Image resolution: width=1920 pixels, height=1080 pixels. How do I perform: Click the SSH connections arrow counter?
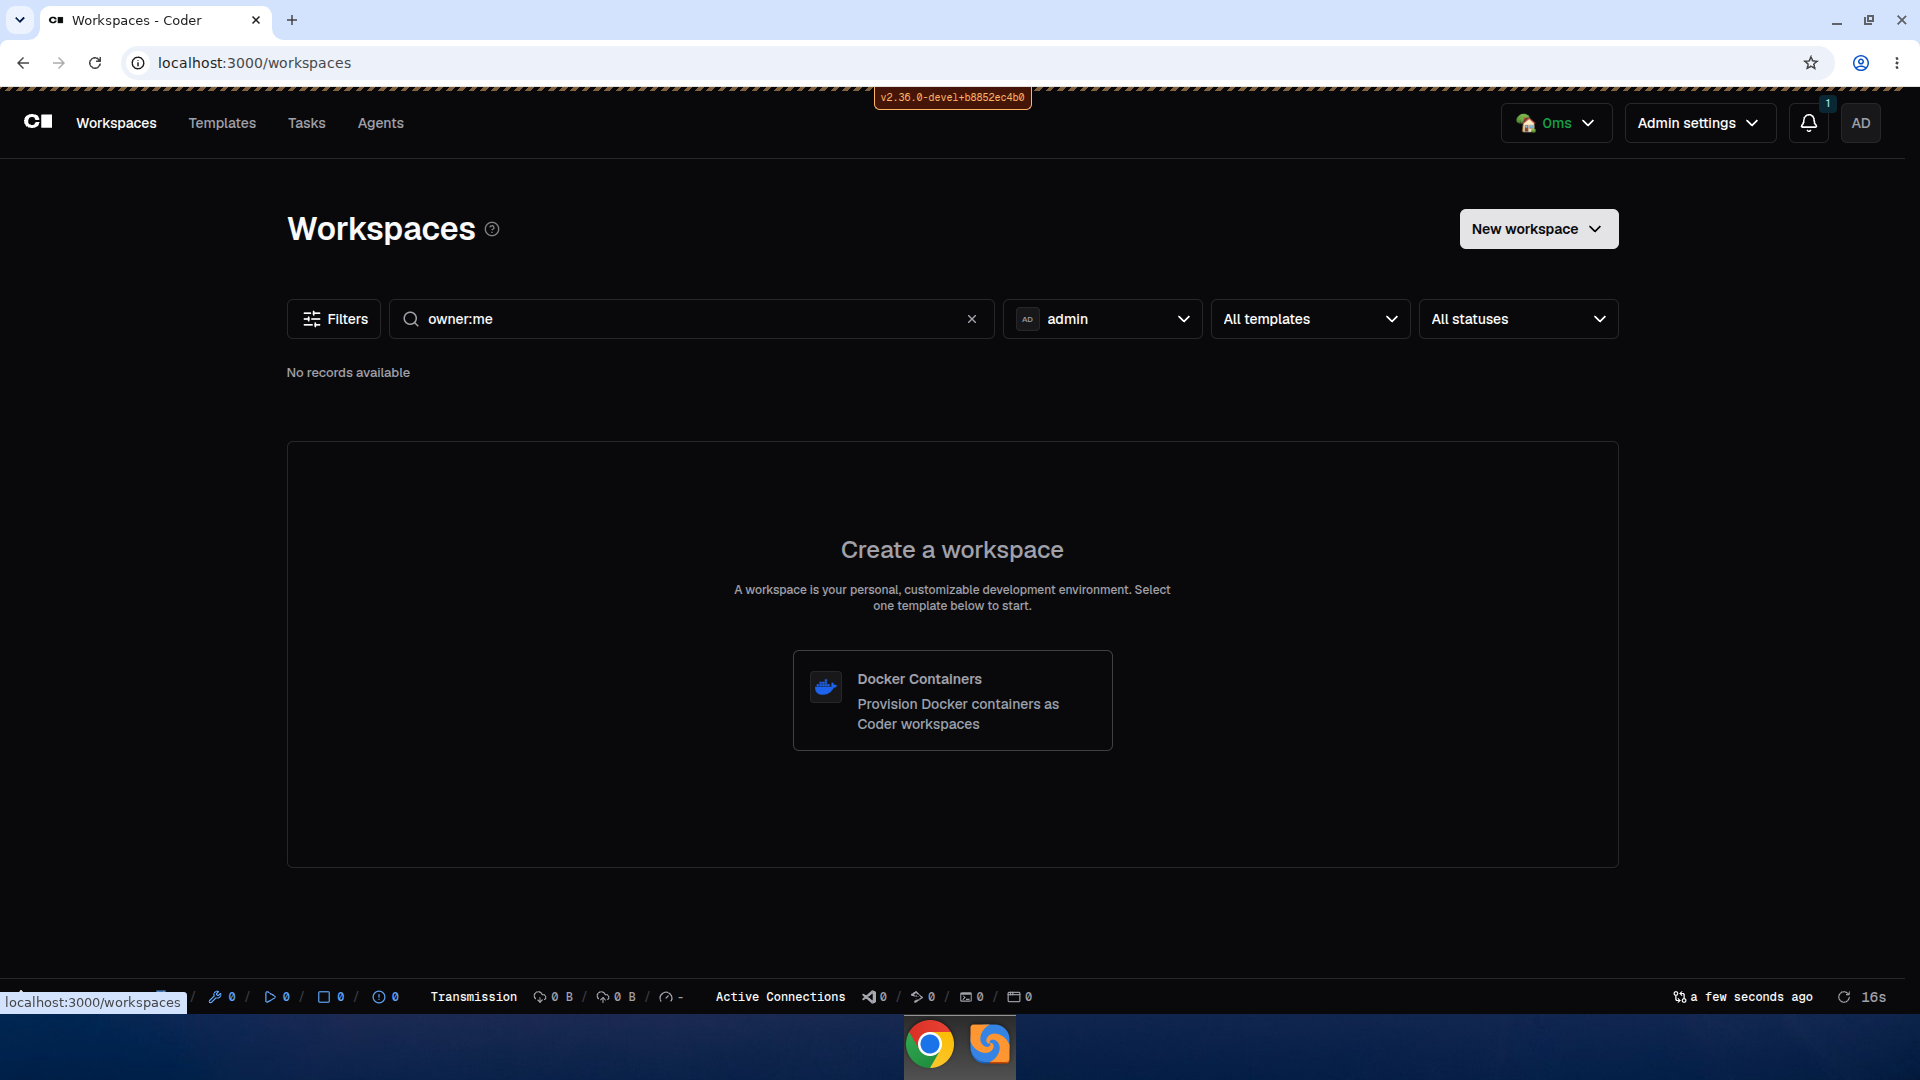[x=923, y=997]
